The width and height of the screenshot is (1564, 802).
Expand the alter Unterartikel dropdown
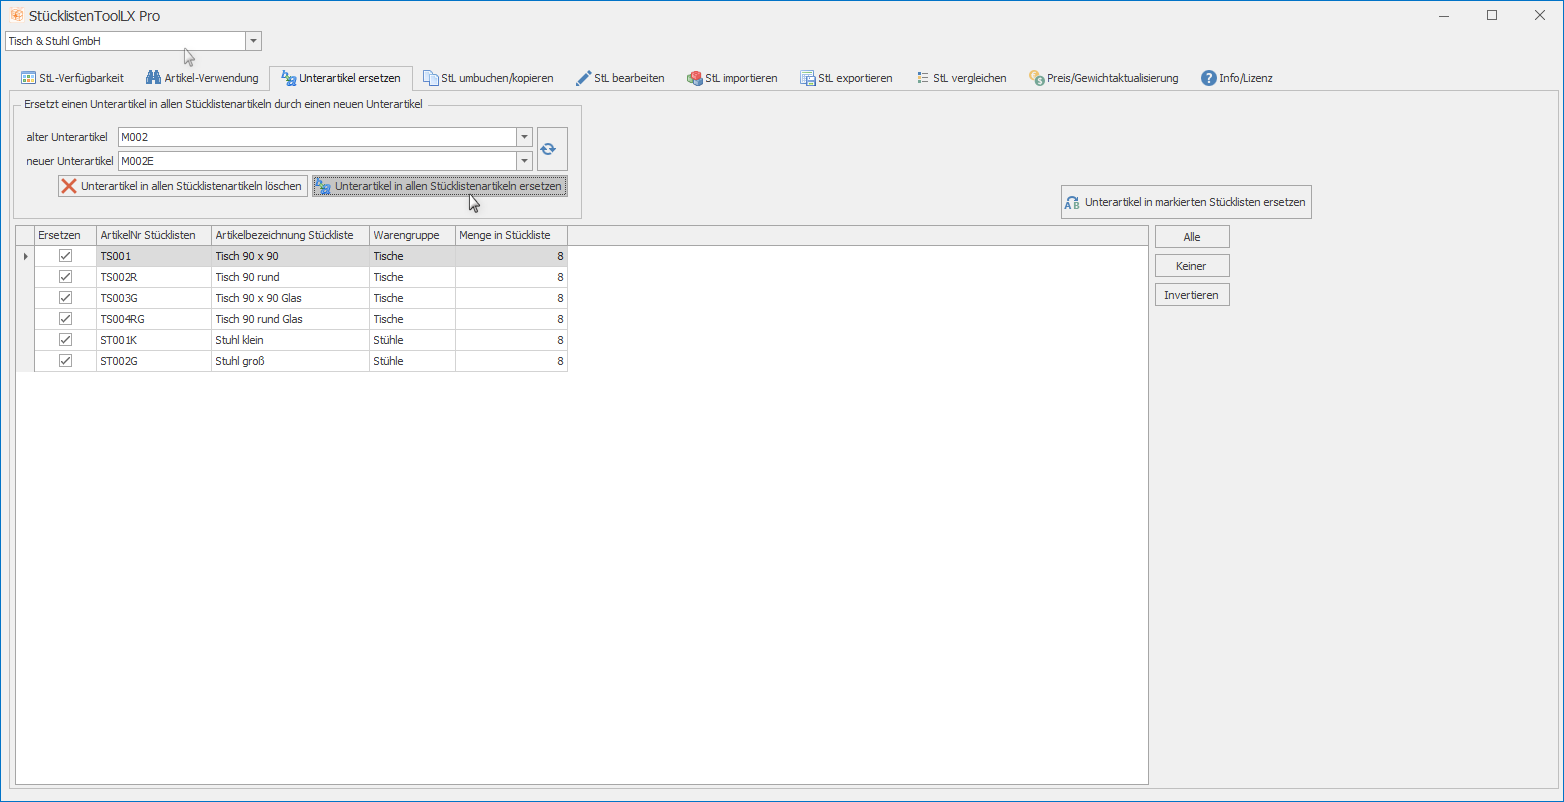pos(524,137)
